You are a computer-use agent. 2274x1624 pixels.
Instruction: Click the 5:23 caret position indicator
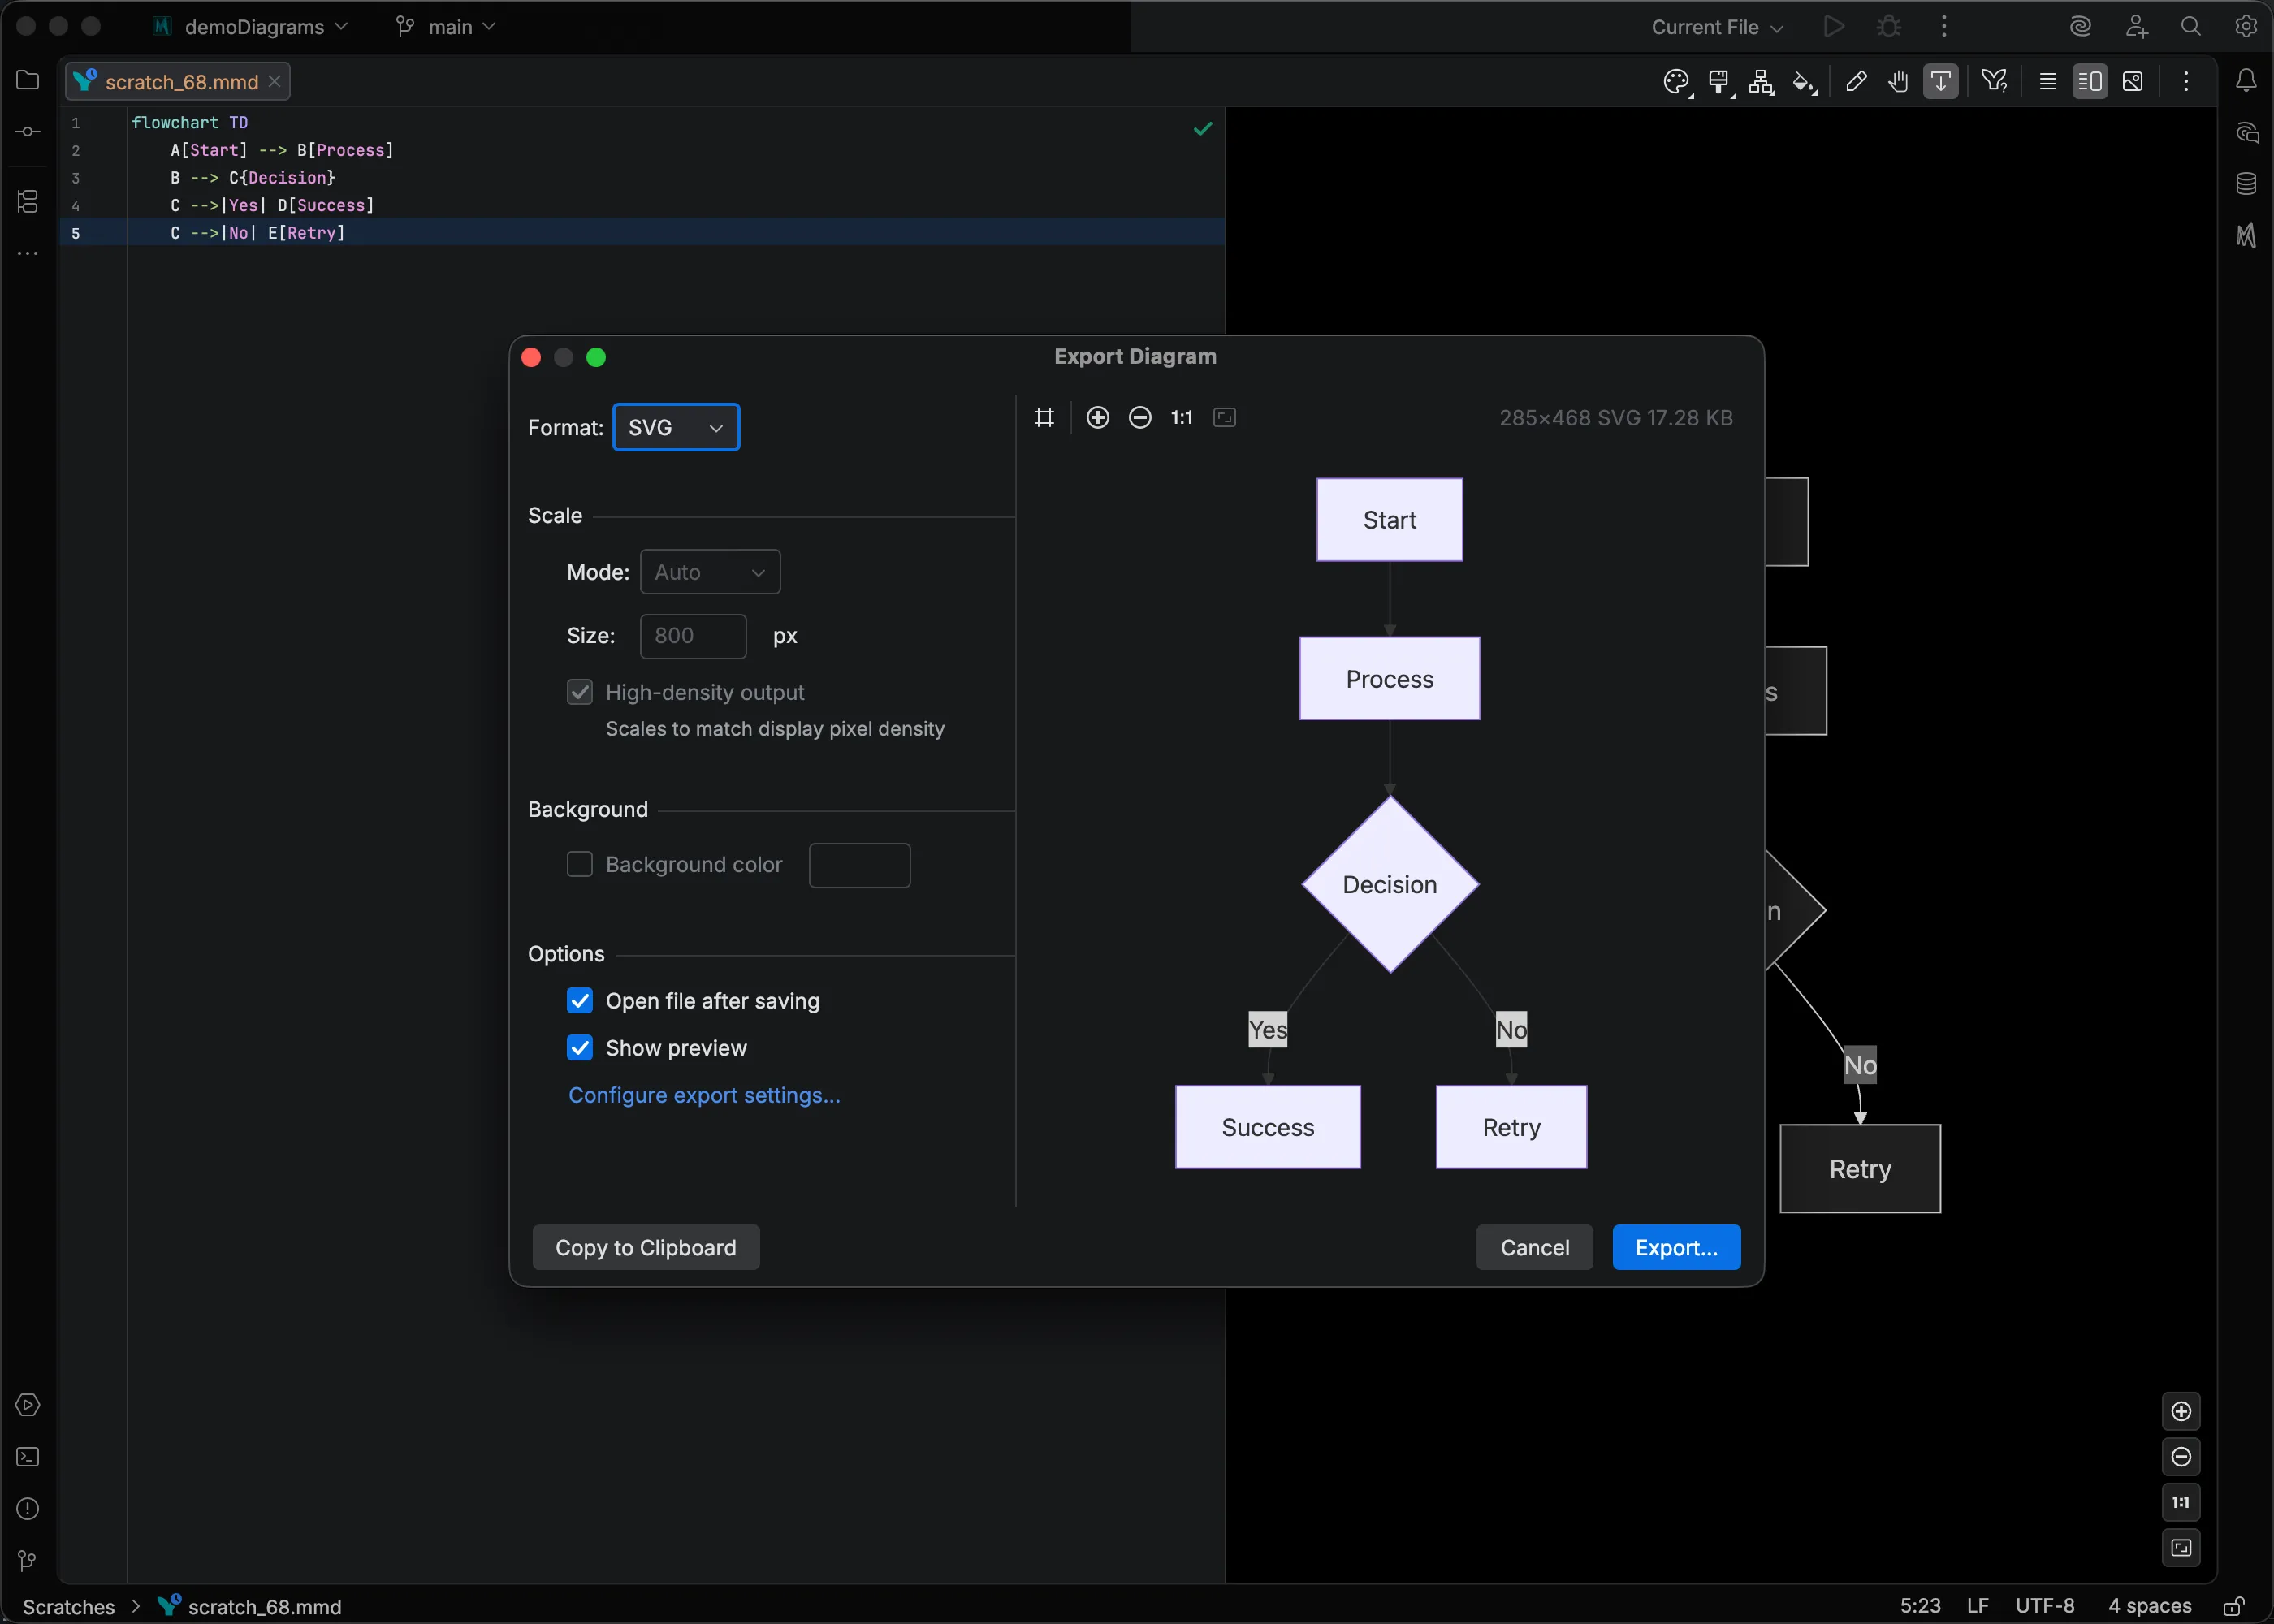pos(1920,1606)
